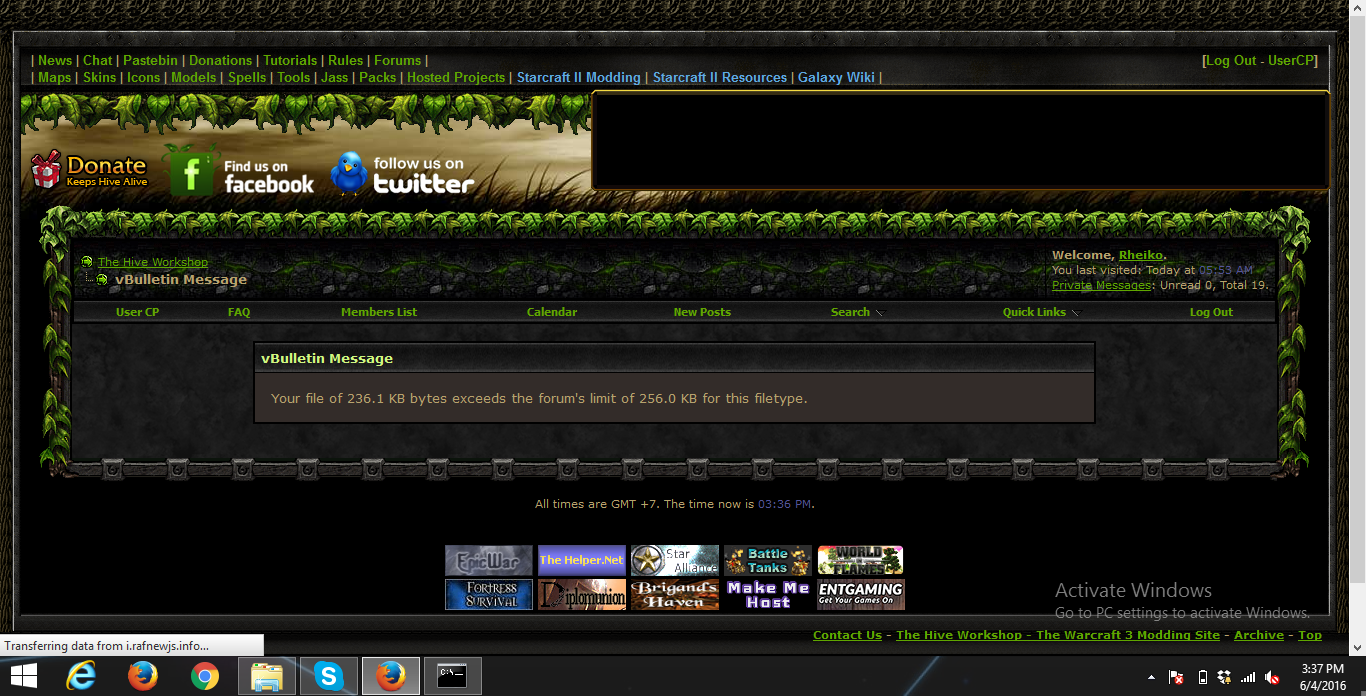Launch Google Chrome from the taskbar

(x=205, y=677)
